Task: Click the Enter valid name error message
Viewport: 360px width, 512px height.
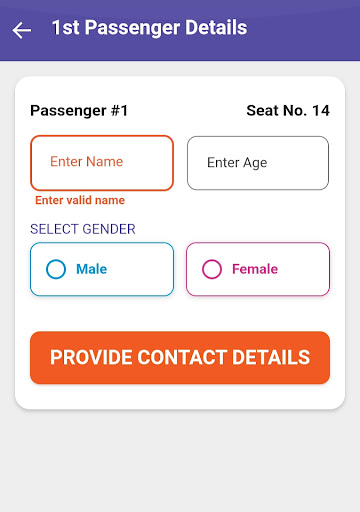Action: click(80, 200)
